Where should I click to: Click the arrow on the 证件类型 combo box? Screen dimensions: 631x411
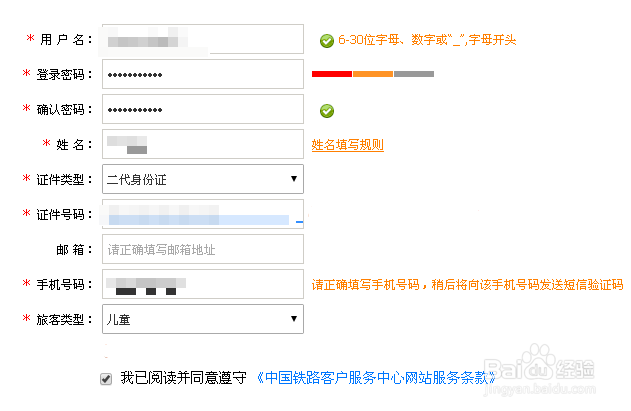294,179
